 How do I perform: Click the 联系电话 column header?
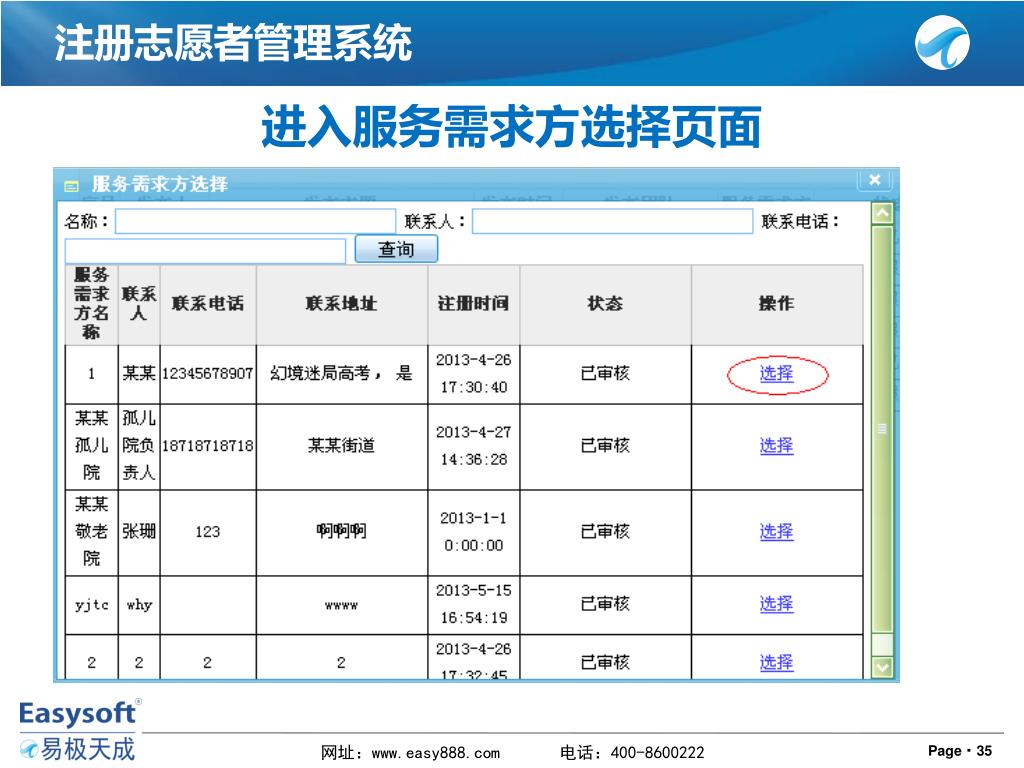[x=208, y=304]
